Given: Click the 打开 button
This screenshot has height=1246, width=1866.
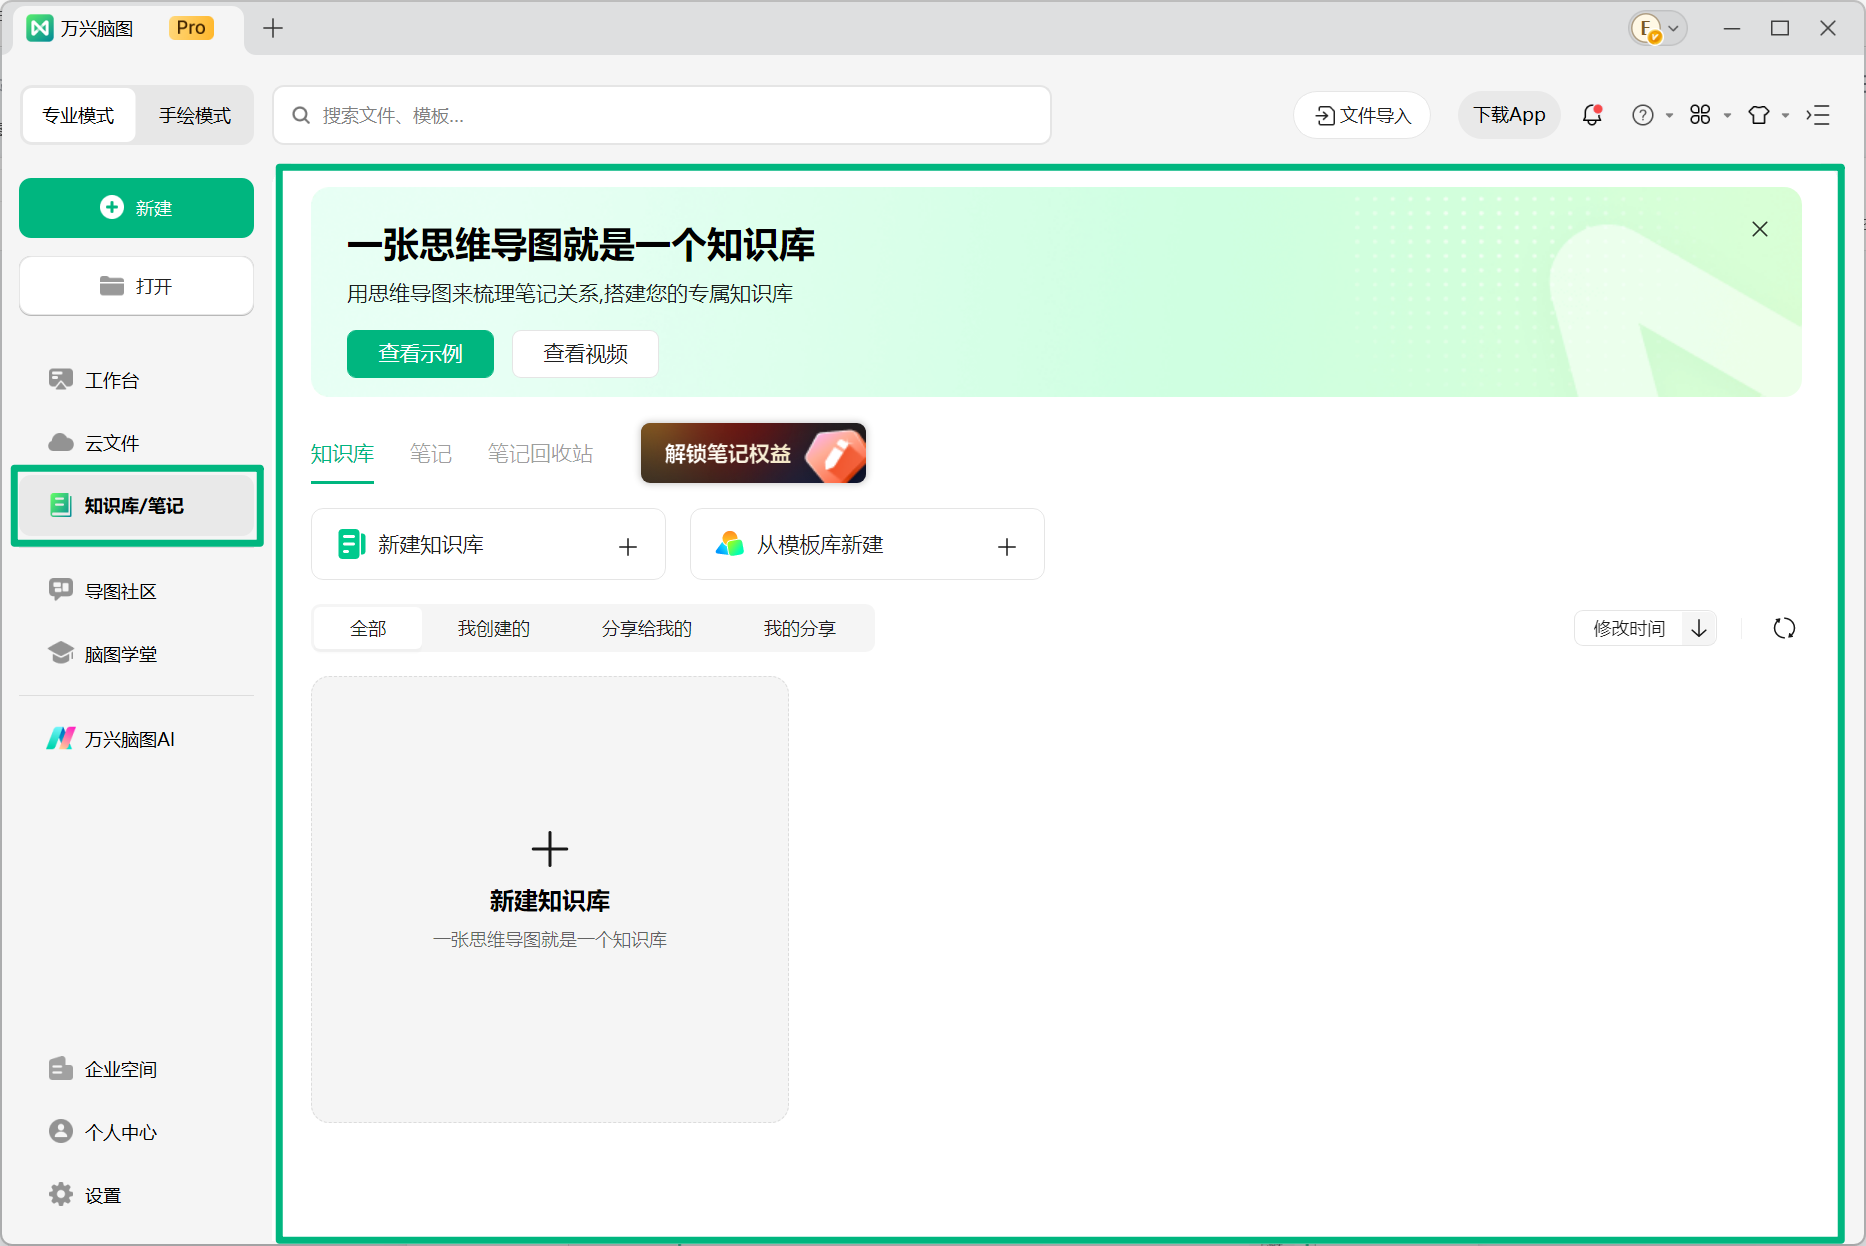Looking at the screenshot, I should point(136,286).
